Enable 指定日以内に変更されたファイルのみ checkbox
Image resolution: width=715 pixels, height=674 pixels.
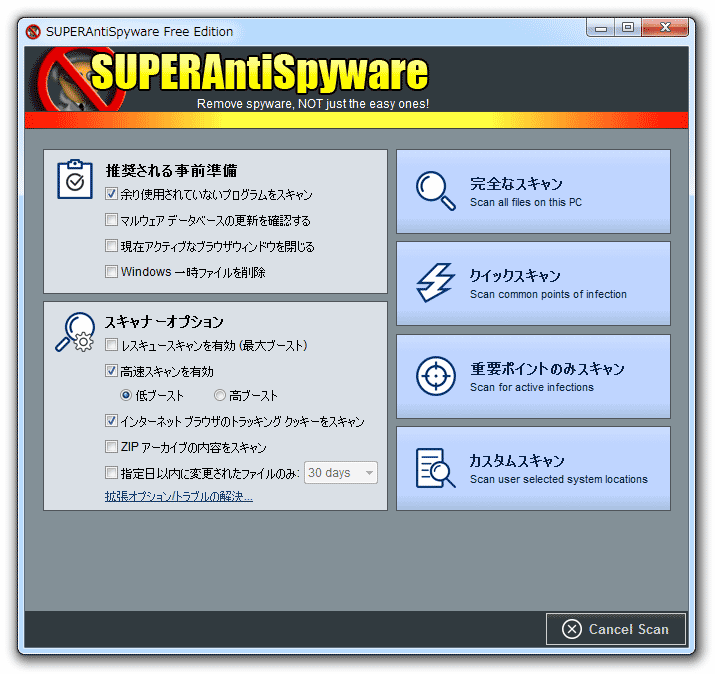point(111,472)
